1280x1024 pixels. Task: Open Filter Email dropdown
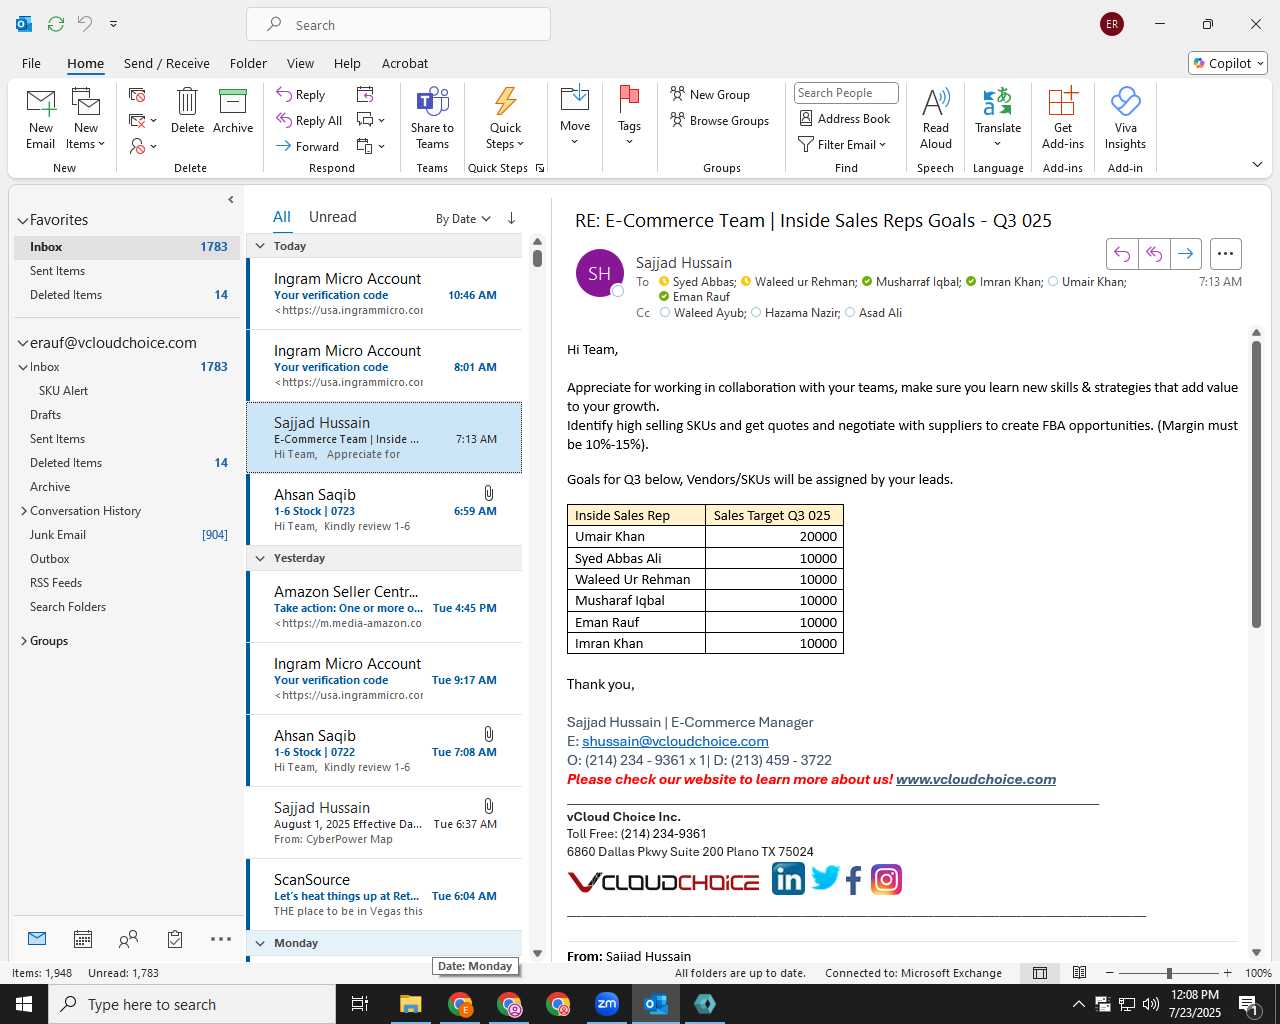pos(843,144)
